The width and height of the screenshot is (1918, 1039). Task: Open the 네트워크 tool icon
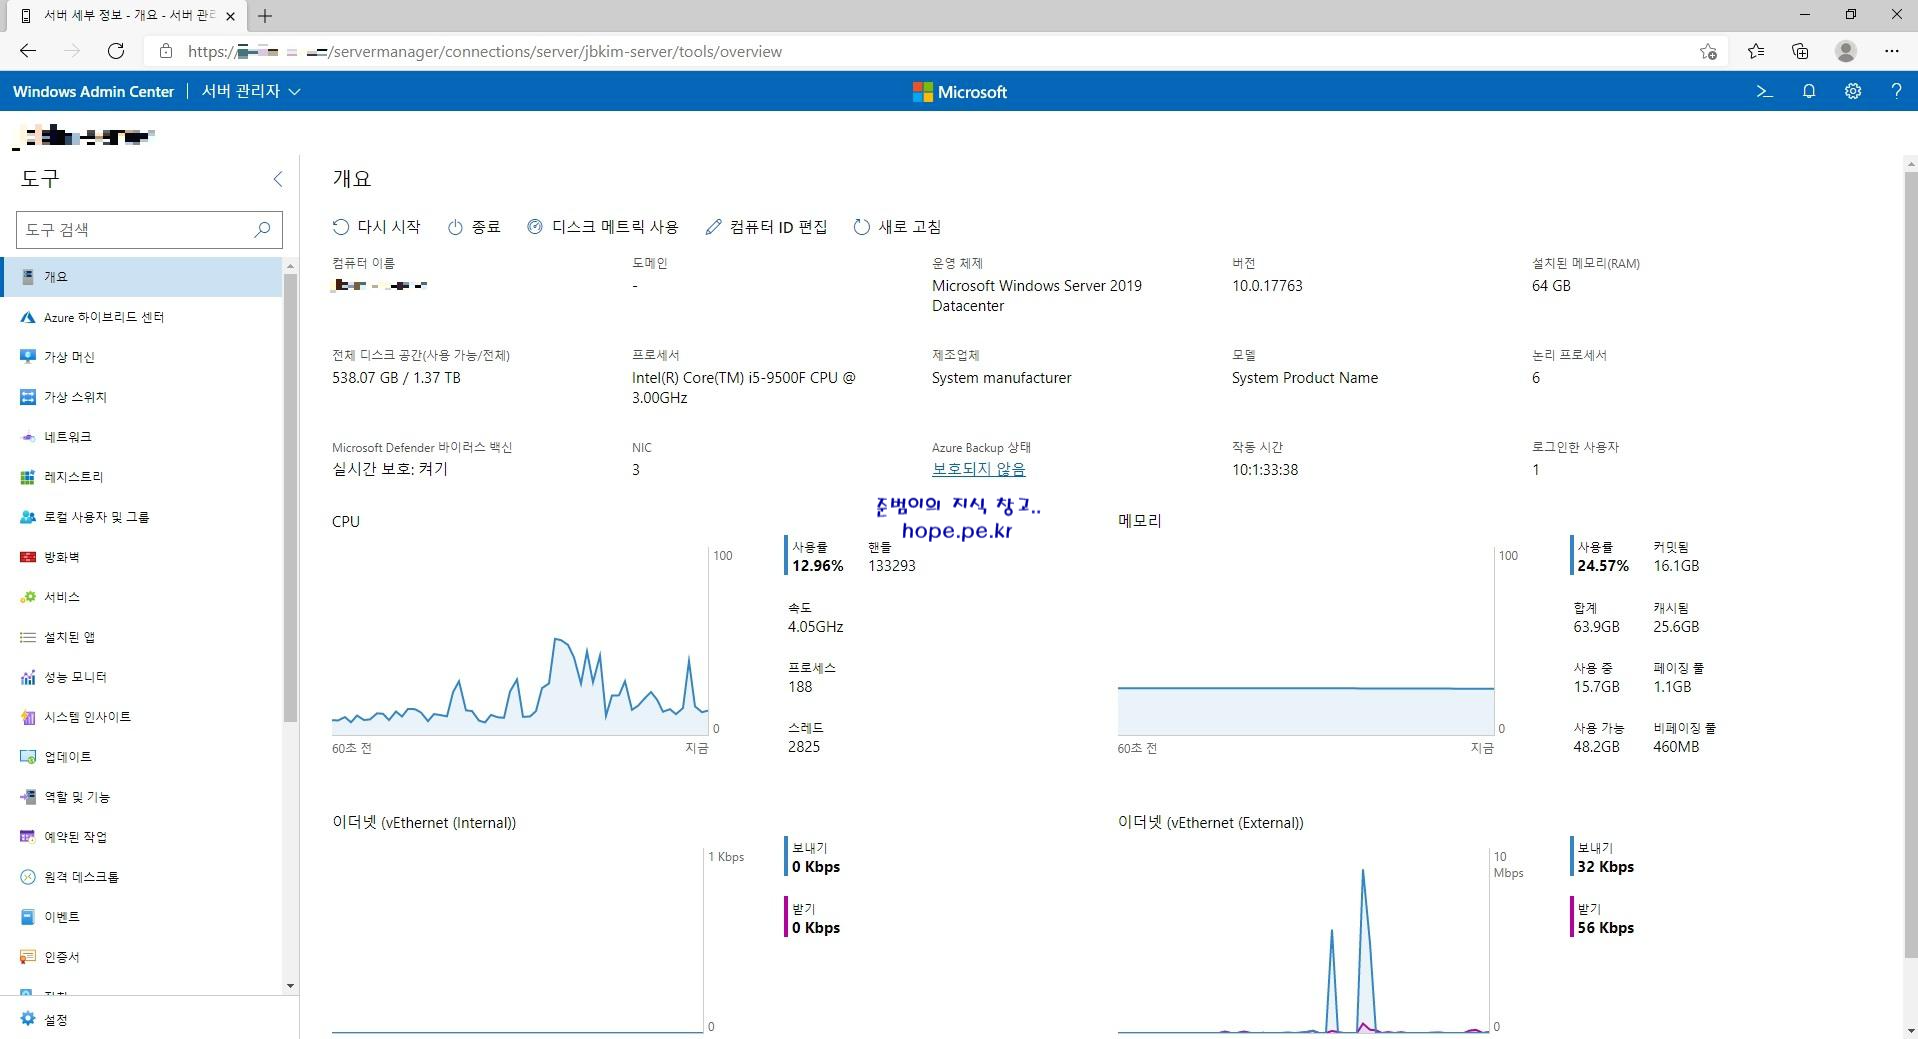pos(28,437)
